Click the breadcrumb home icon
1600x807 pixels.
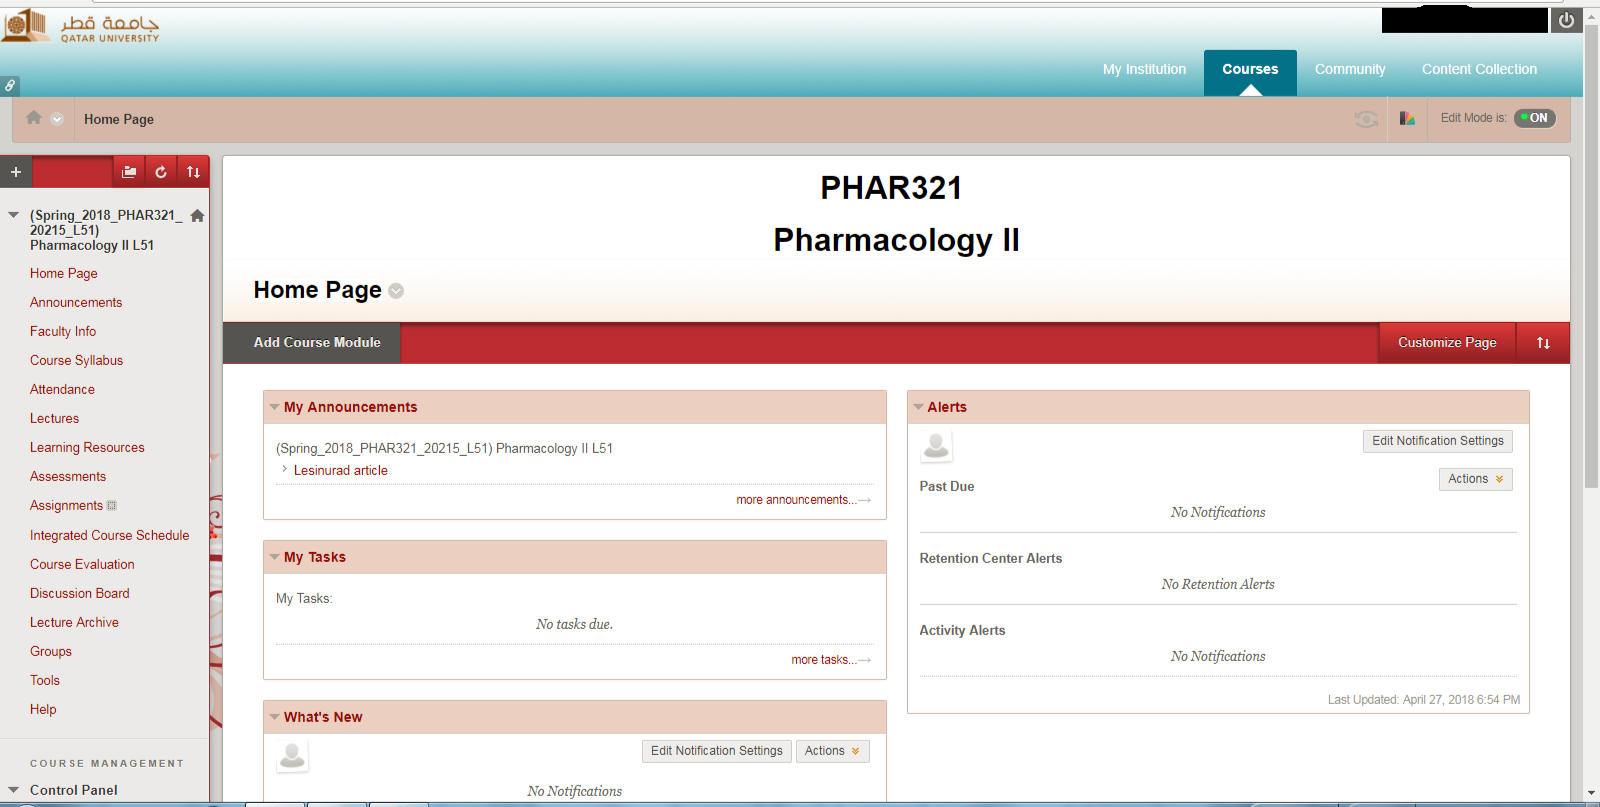tap(34, 118)
